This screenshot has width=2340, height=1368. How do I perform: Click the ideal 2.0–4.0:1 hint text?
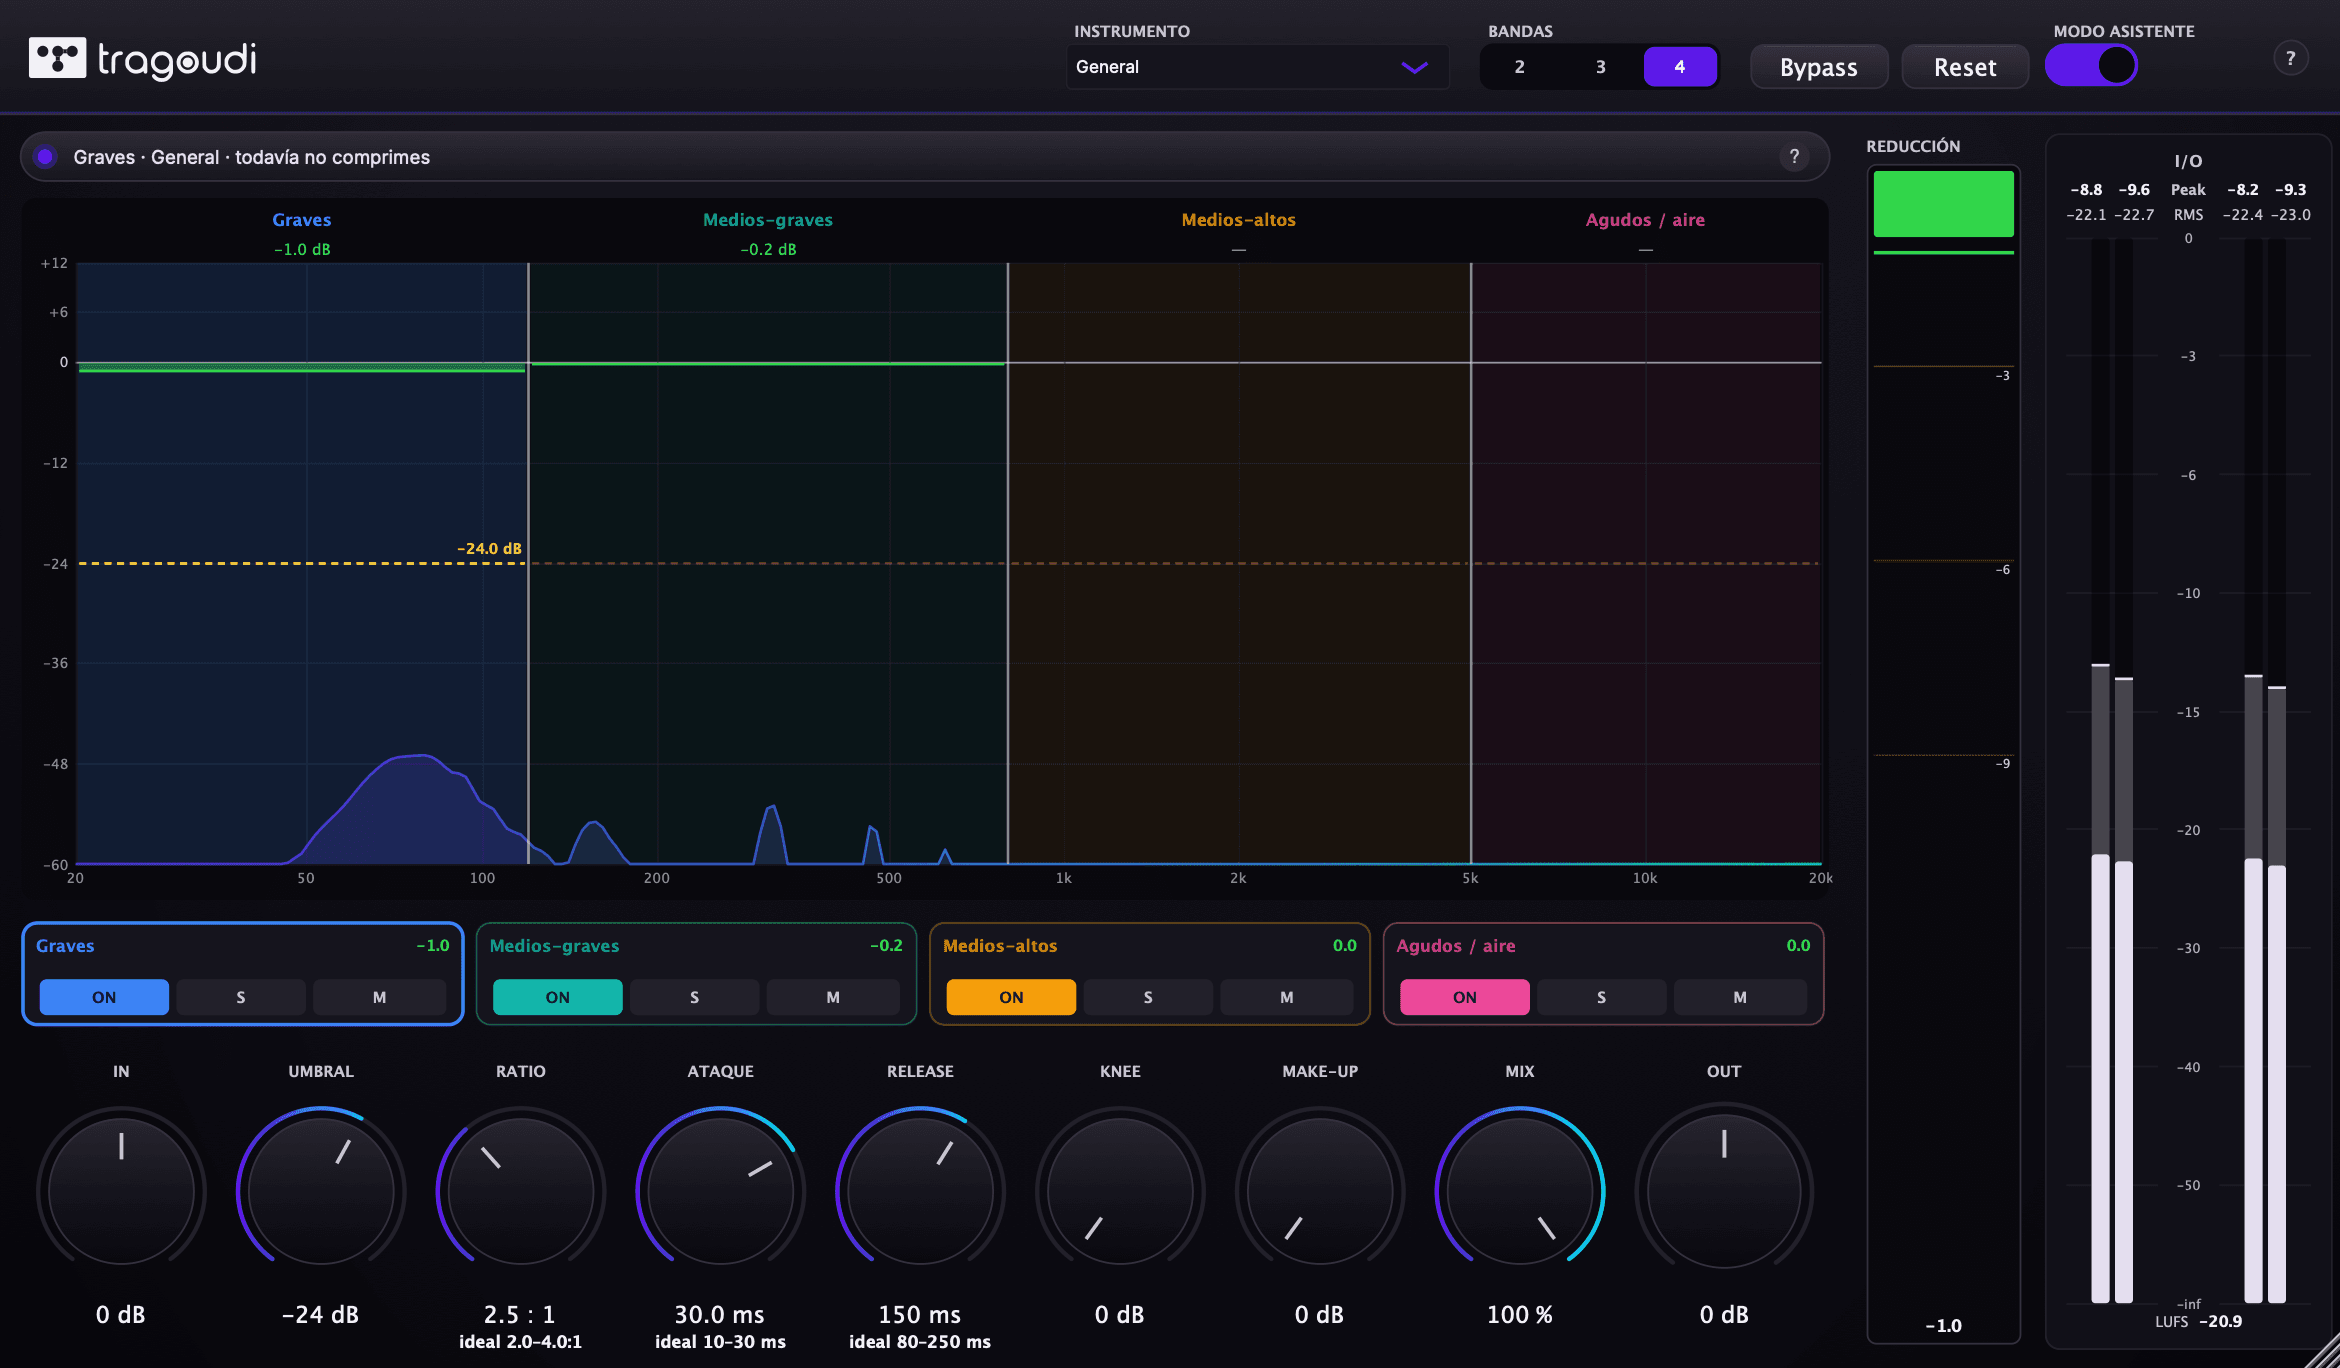click(520, 1342)
